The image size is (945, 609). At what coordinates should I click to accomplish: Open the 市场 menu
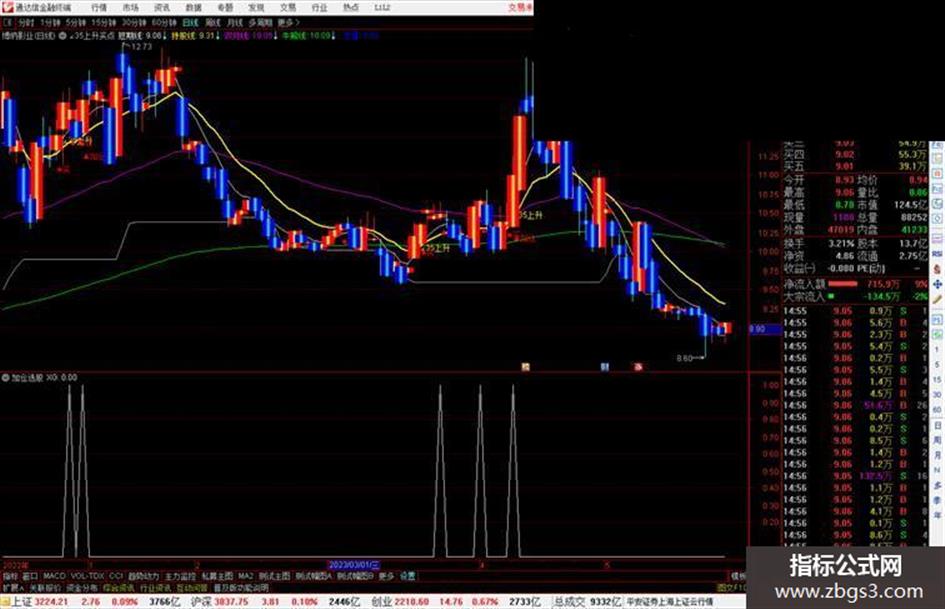coord(130,8)
